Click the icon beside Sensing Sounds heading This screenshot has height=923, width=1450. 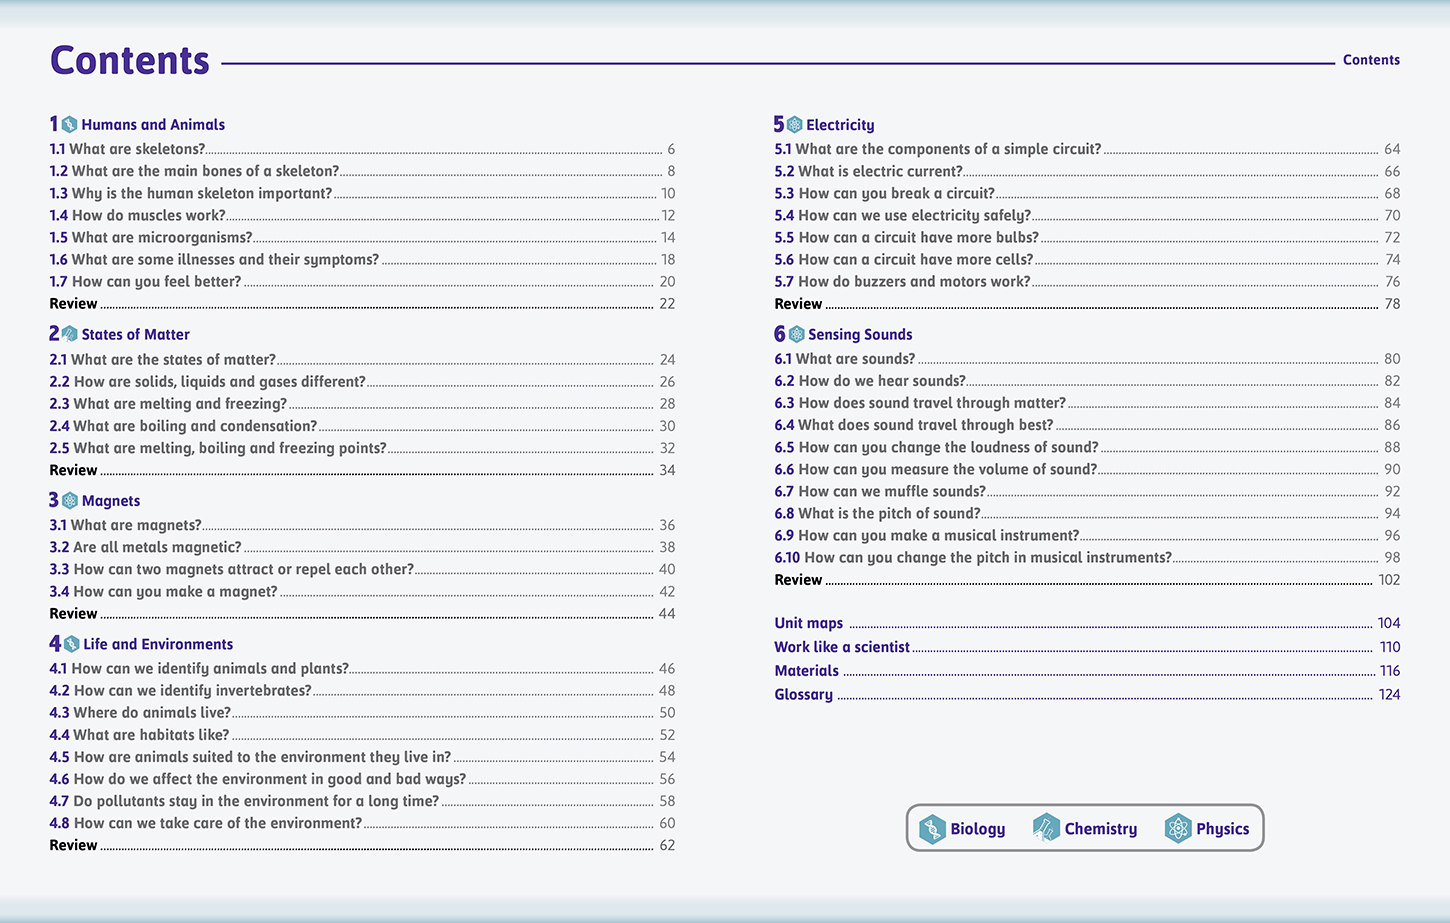pos(796,334)
